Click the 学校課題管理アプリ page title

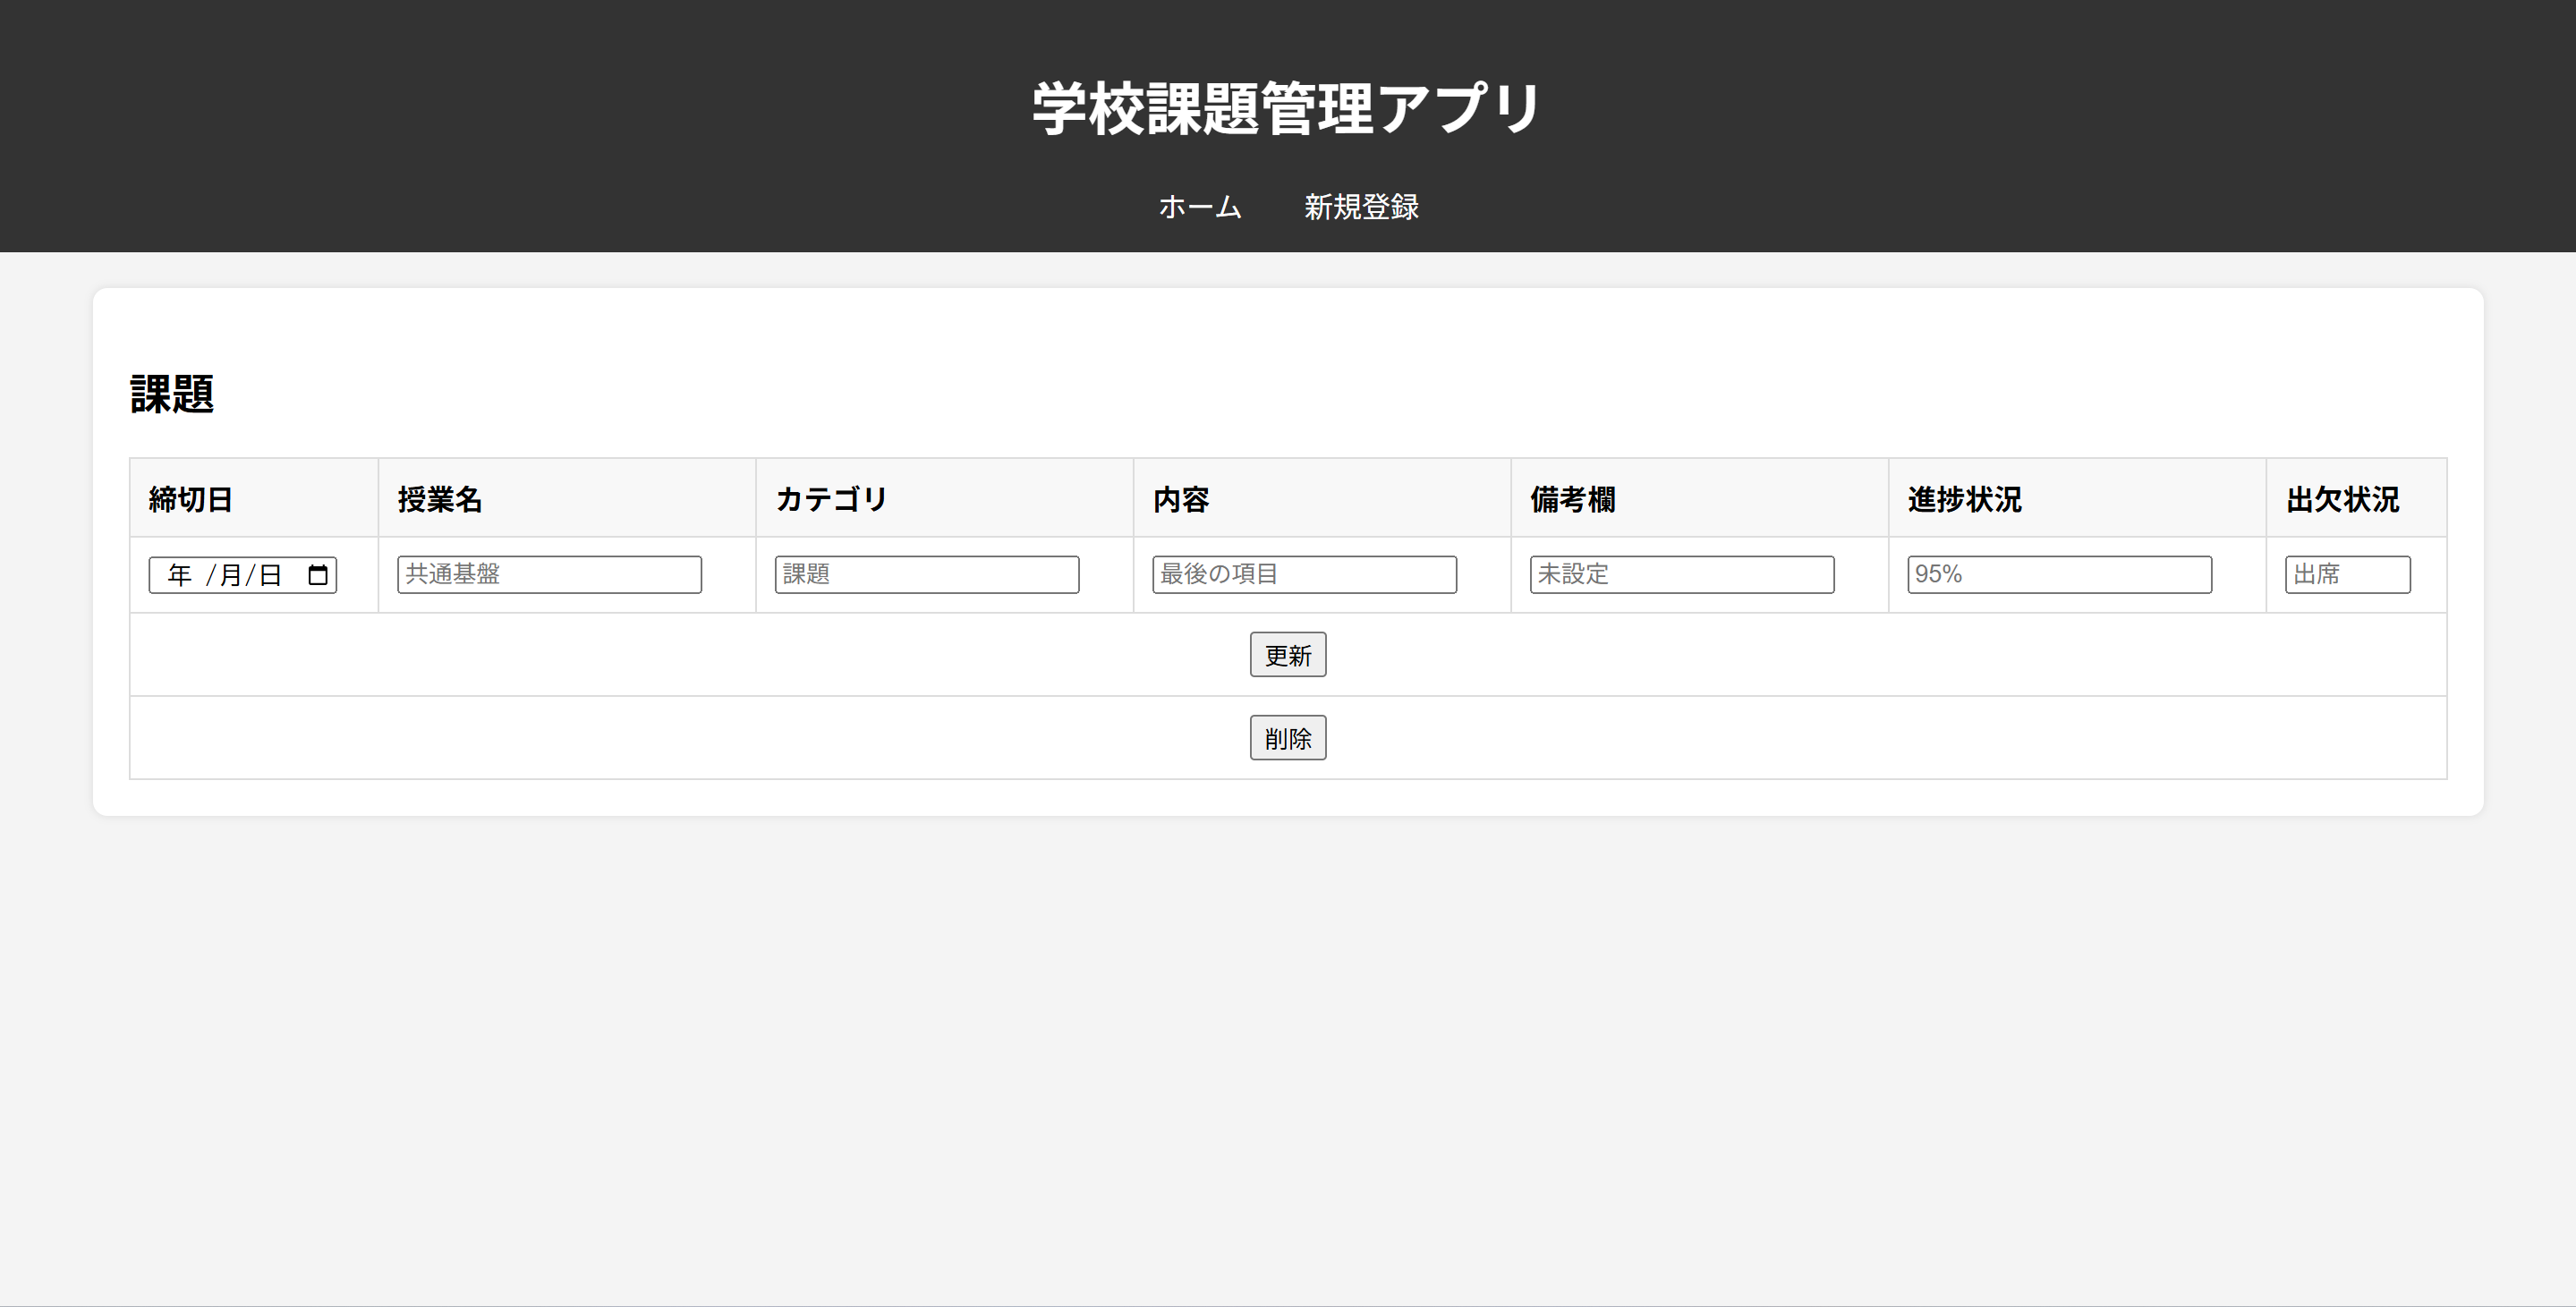(1287, 108)
